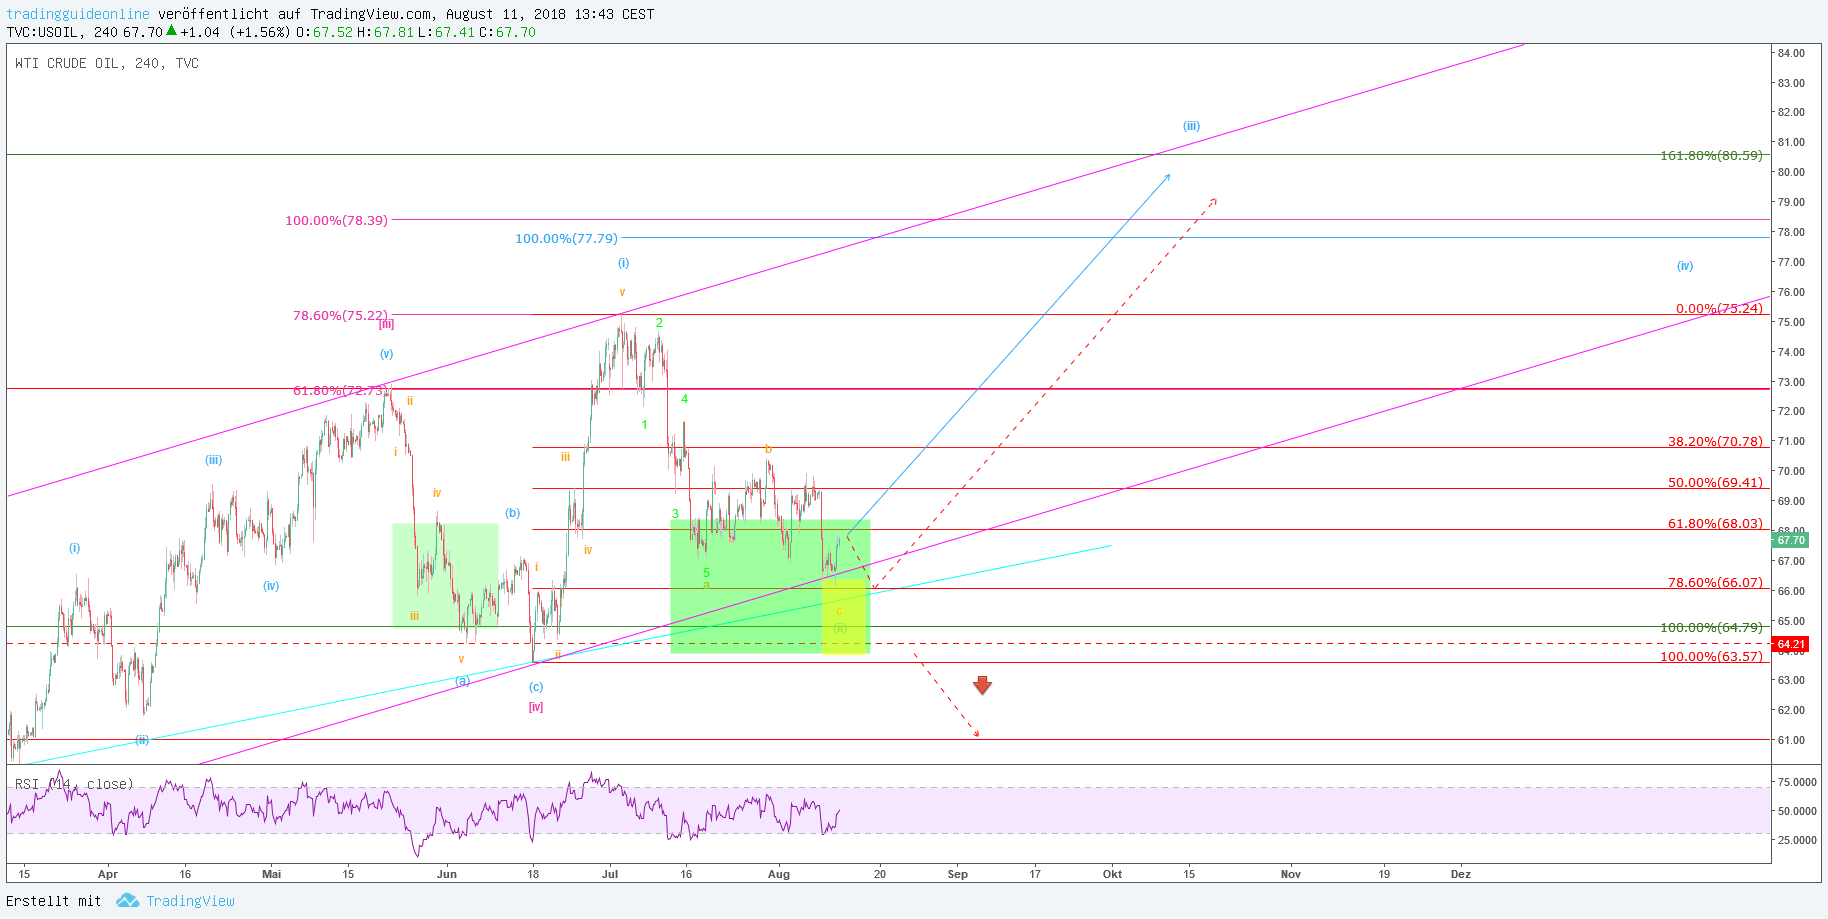Click the RSI (14, close) indicator label
The height and width of the screenshot is (919, 1828).
74,784
